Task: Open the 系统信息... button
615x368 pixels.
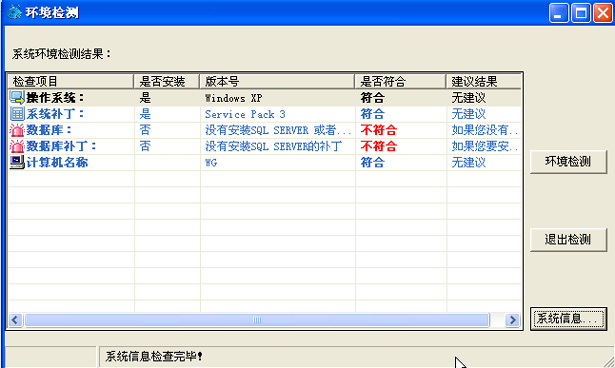Action: [x=568, y=319]
